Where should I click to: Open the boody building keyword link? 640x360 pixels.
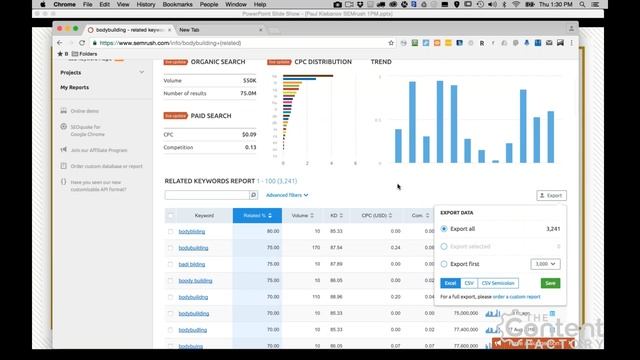coord(196,280)
